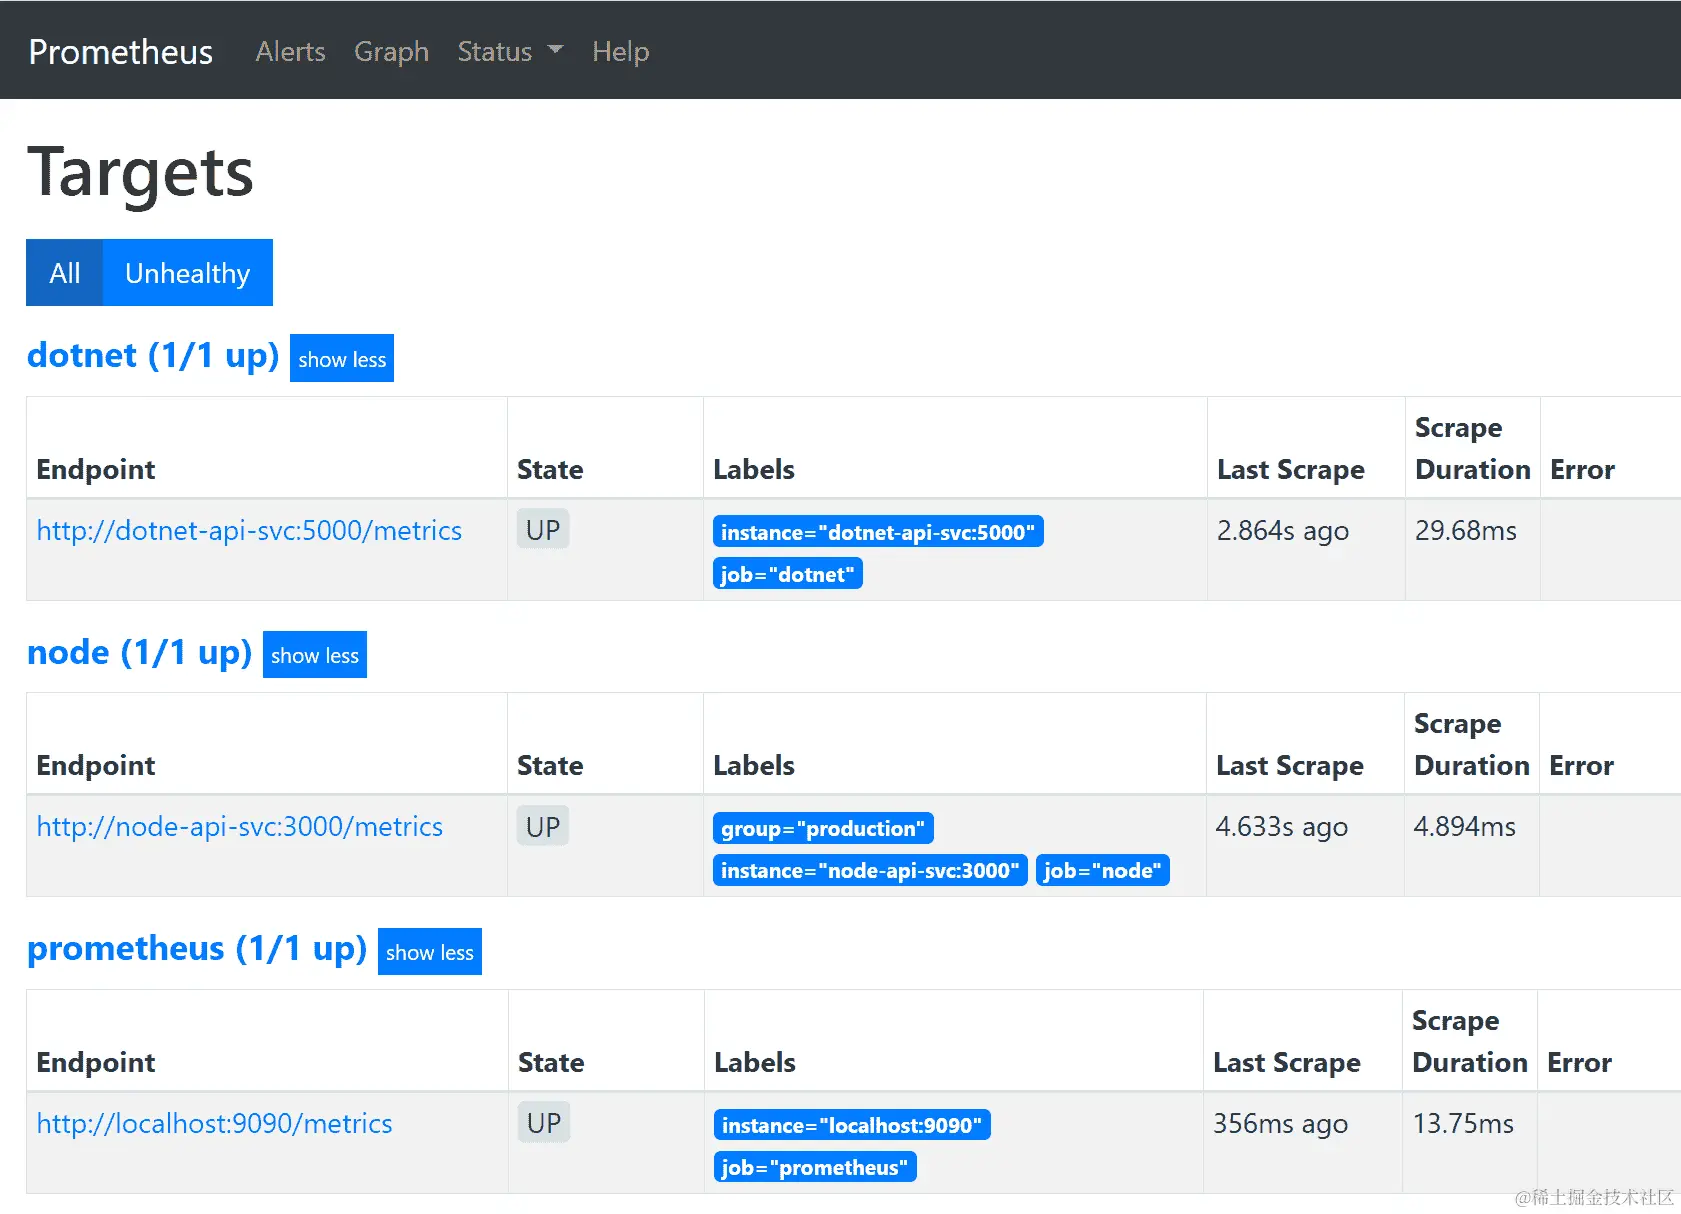Click the Endpoint column header in dotnet table

point(96,470)
